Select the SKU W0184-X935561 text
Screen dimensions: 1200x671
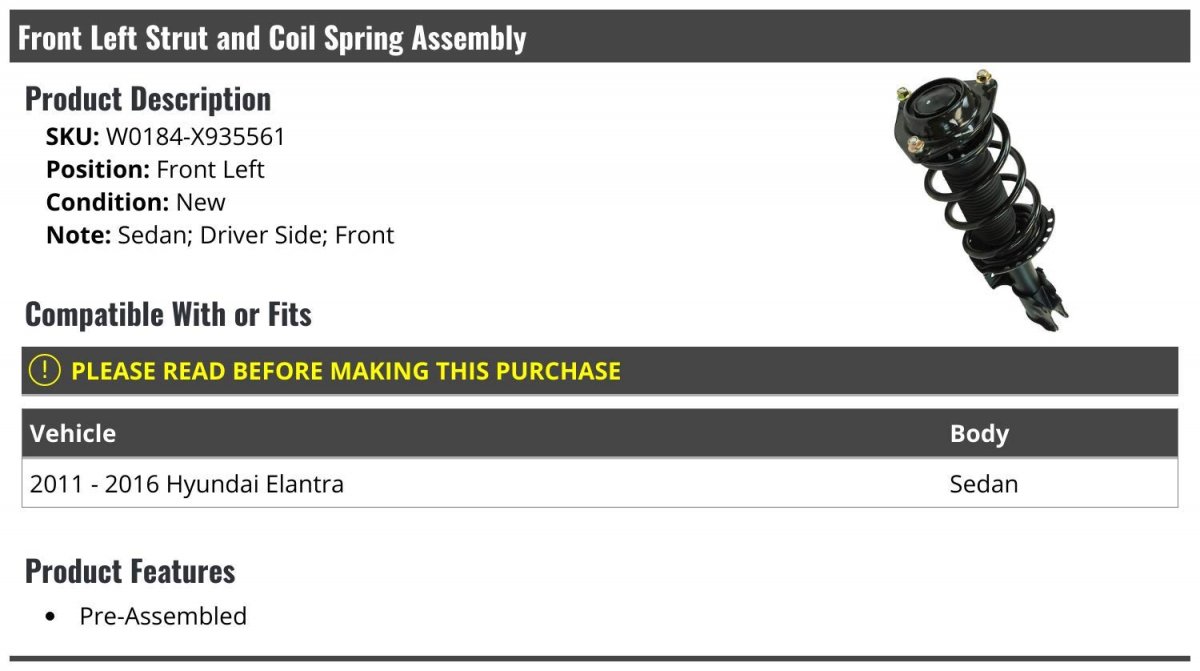195,136
